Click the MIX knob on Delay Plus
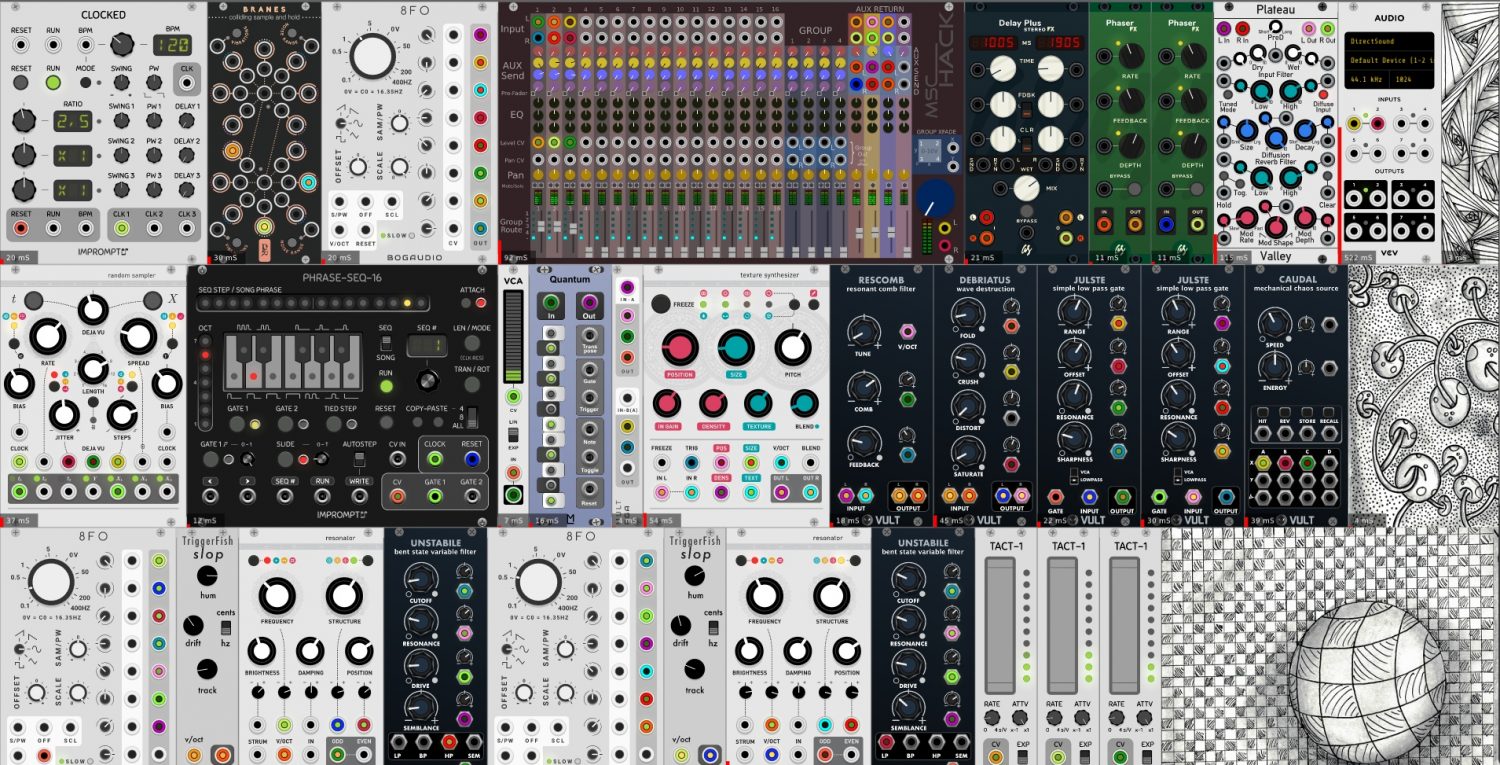Image resolution: width=1500 pixels, height=765 pixels. 1026,188
